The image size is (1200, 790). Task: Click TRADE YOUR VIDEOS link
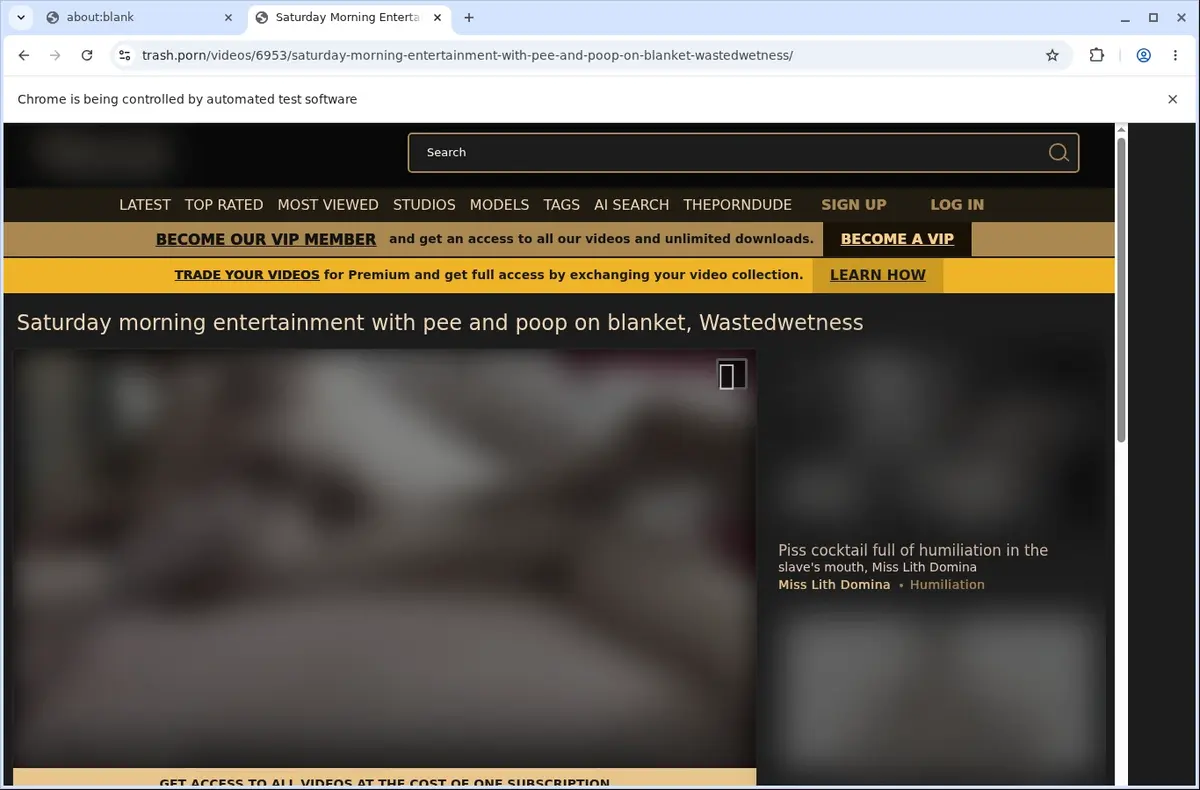pos(247,275)
